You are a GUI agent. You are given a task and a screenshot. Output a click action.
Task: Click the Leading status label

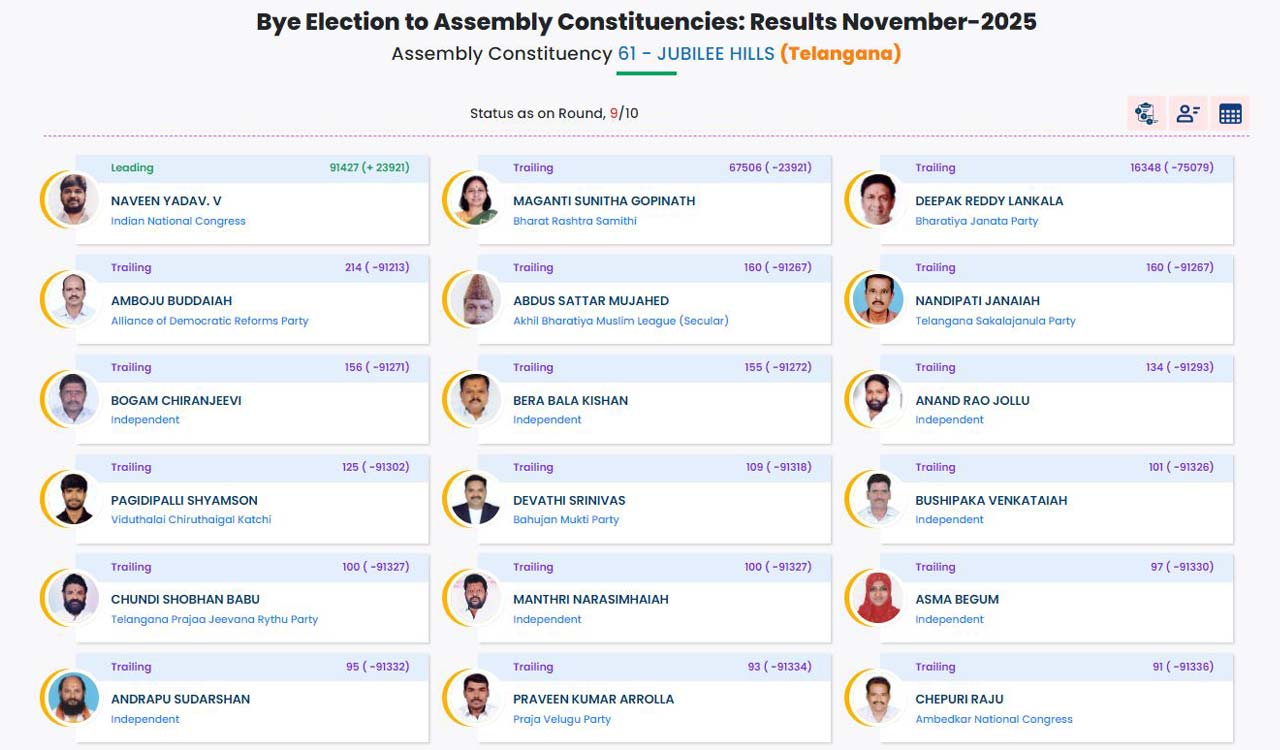coord(134,167)
